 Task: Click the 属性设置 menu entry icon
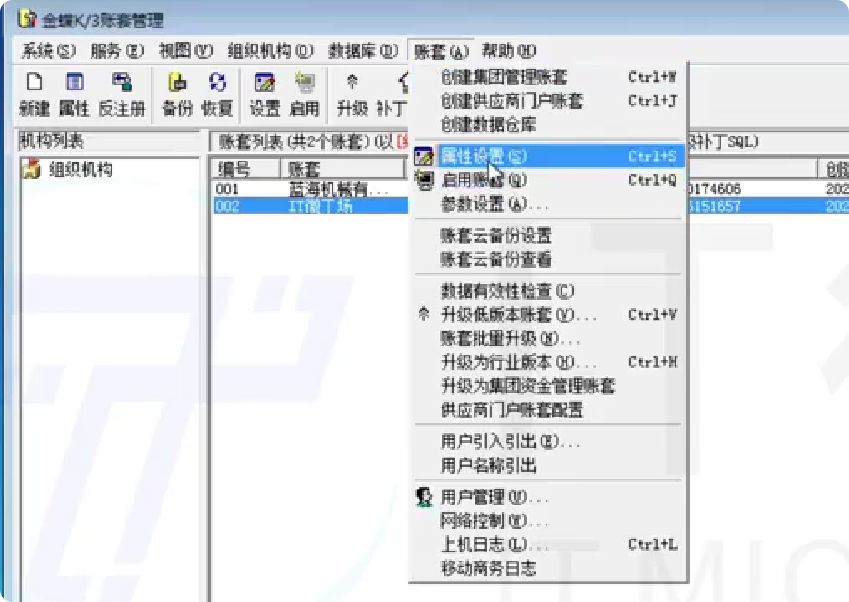point(423,156)
